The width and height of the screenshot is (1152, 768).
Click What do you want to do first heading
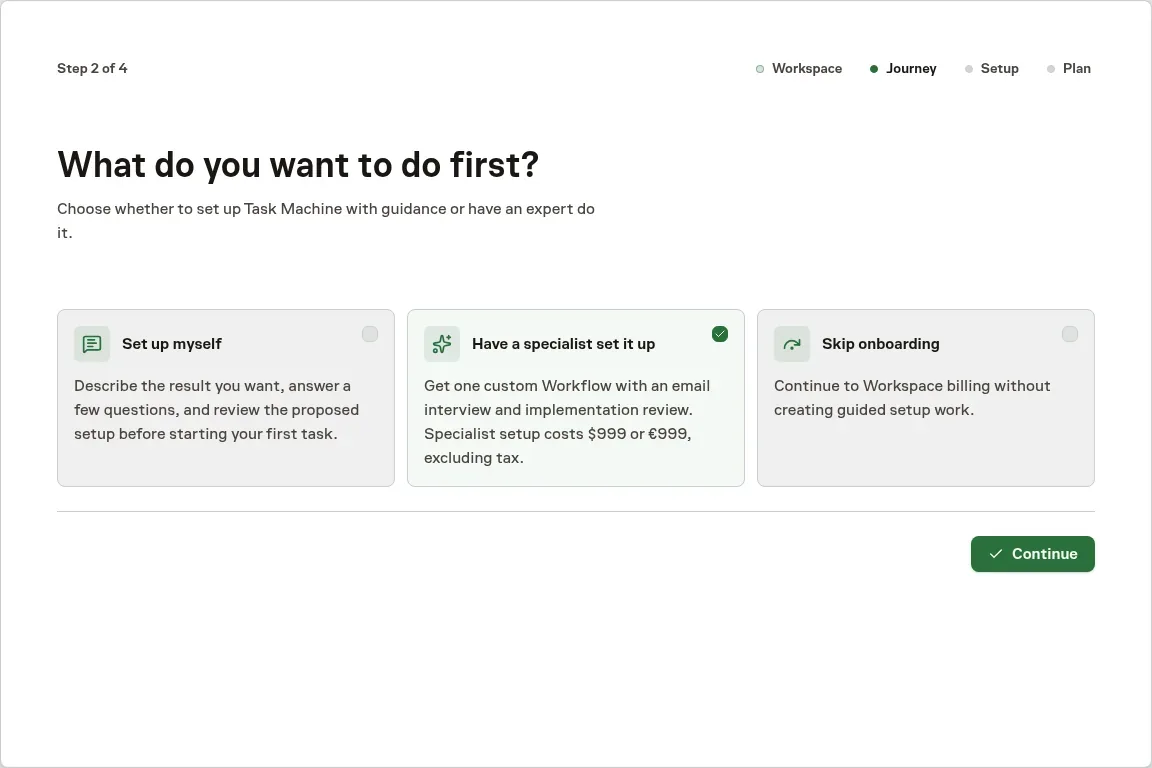[x=298, y=165]
